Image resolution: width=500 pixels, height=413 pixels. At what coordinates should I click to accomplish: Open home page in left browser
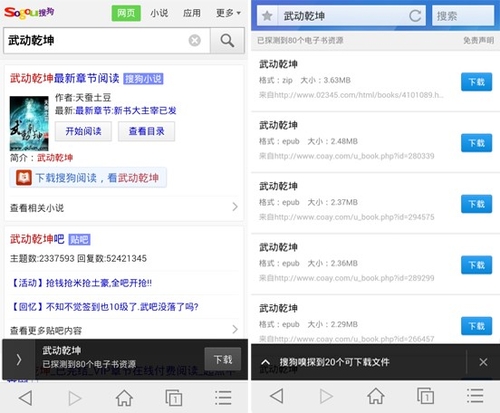(x=124, y=398)
